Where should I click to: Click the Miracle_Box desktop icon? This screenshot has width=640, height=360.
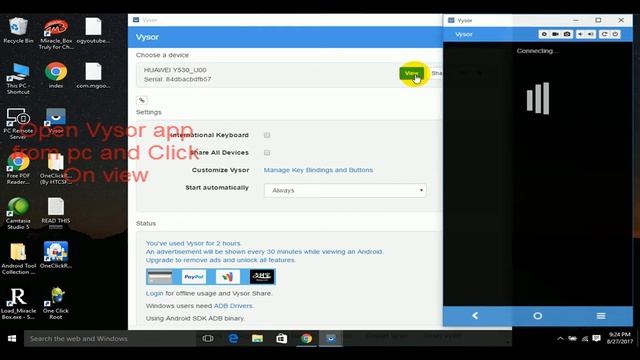click(x=56, y=33)
